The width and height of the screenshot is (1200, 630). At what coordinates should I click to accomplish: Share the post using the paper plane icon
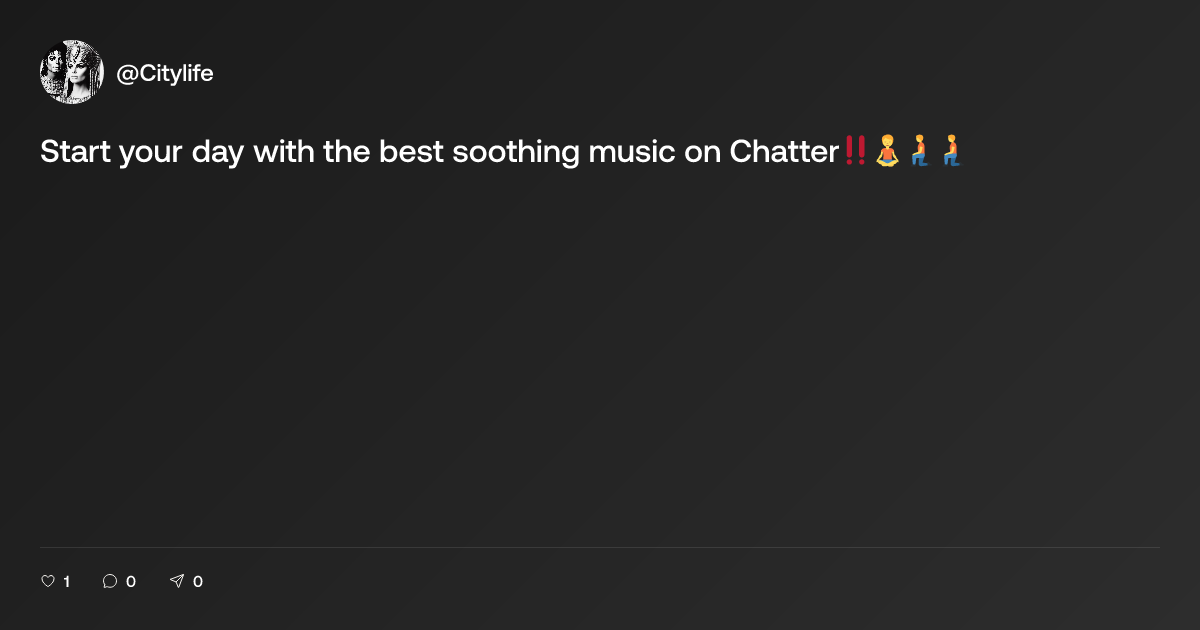point(177,581)
